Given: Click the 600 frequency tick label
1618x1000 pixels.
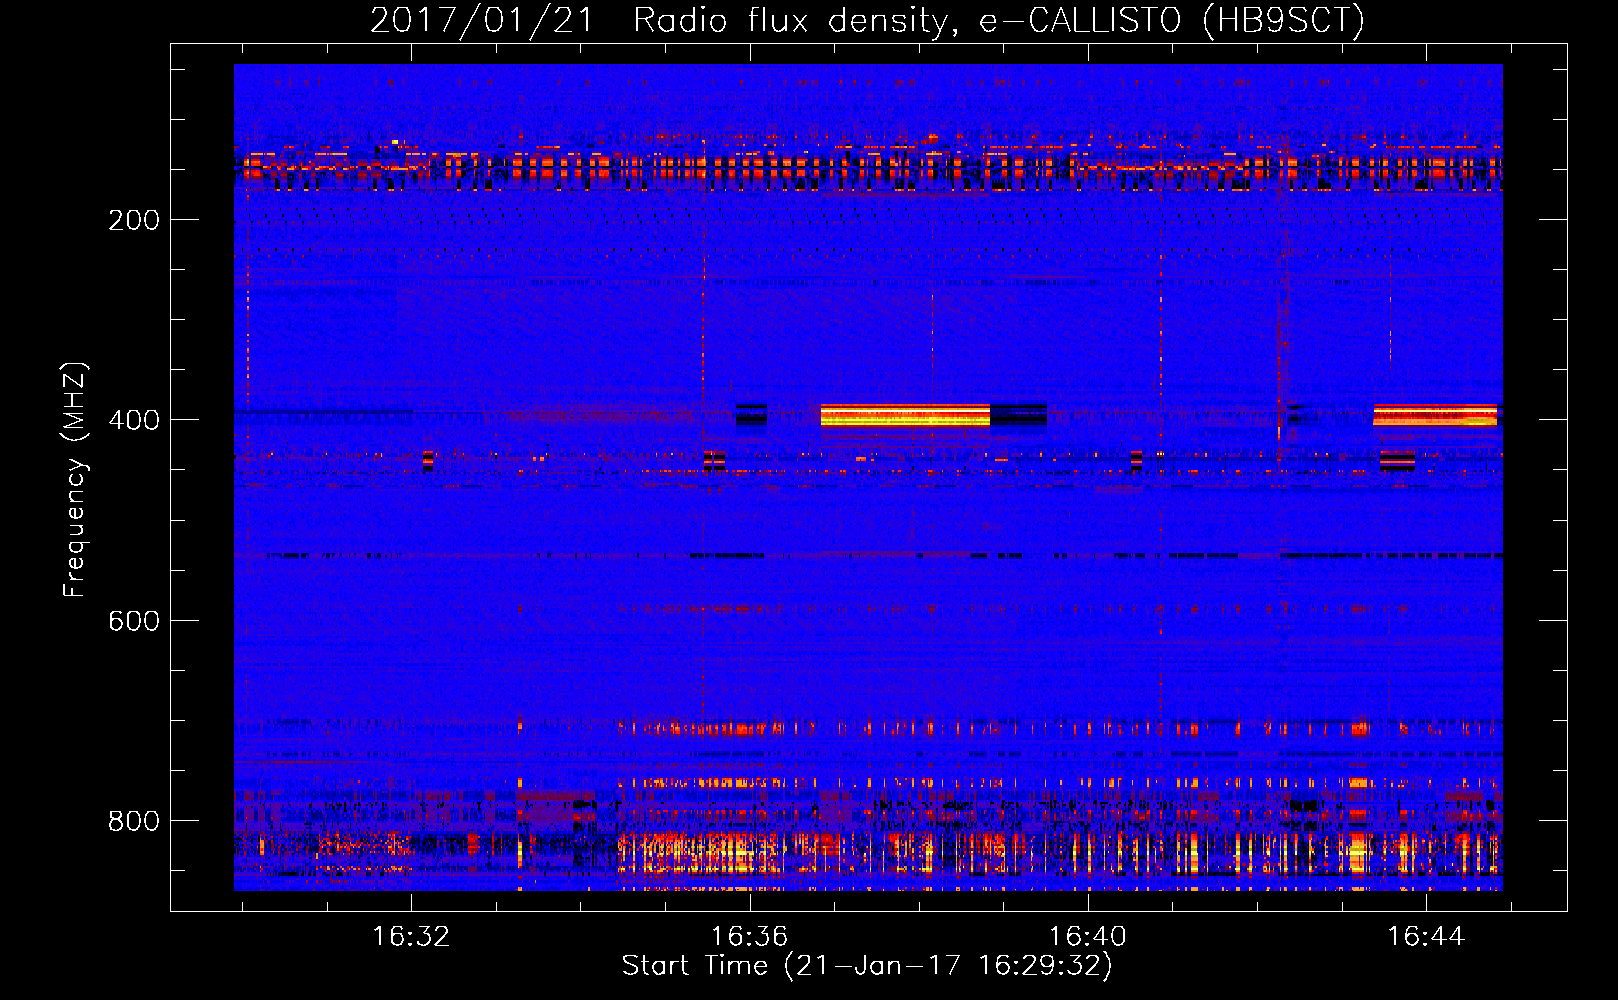Looking at the screenshot, I should [134, 621].
